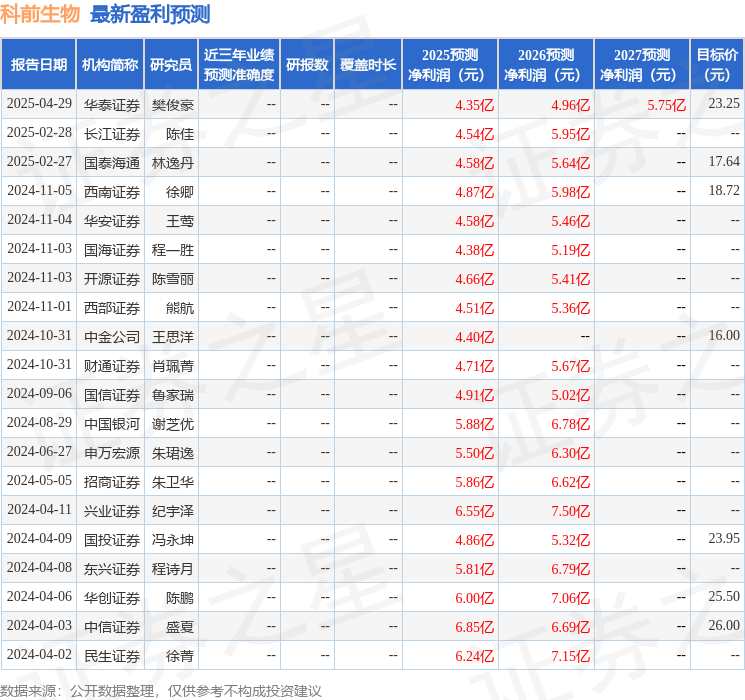The width and height of the screenshot is (745, 700).
Task: Click the 研究员 column header
Action: 171,65
